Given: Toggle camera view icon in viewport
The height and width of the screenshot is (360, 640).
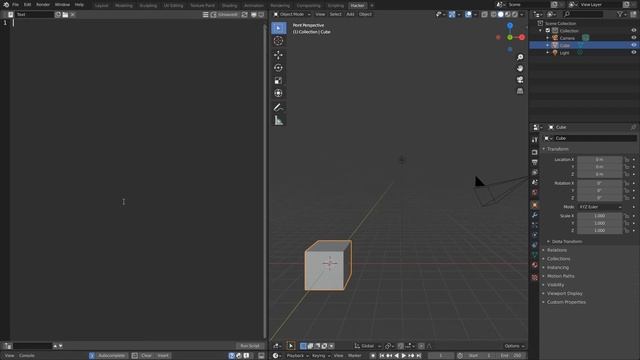Looking at the screenshot, I should [520, 80].
